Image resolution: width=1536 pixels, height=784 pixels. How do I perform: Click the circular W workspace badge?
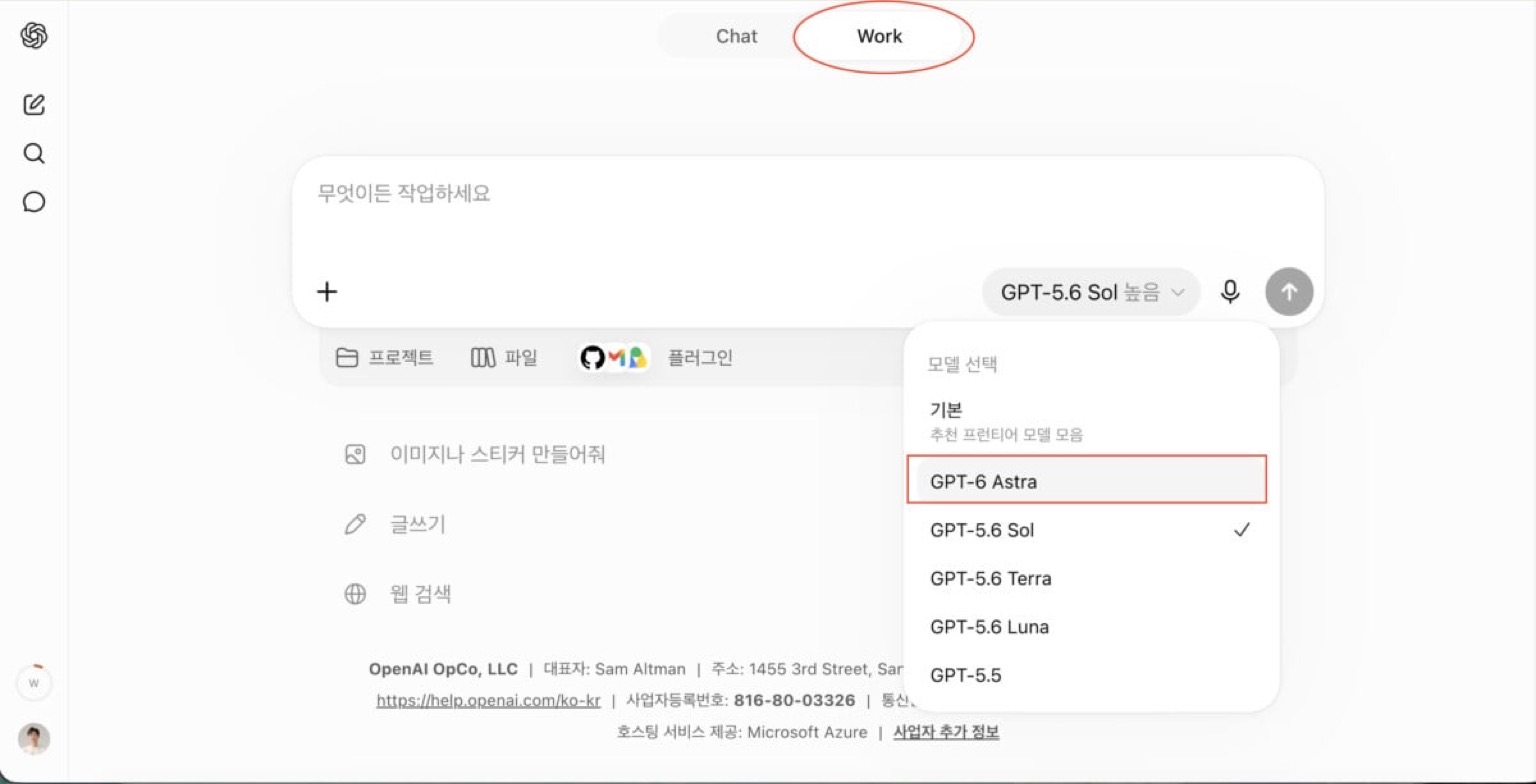click(34, 684)
